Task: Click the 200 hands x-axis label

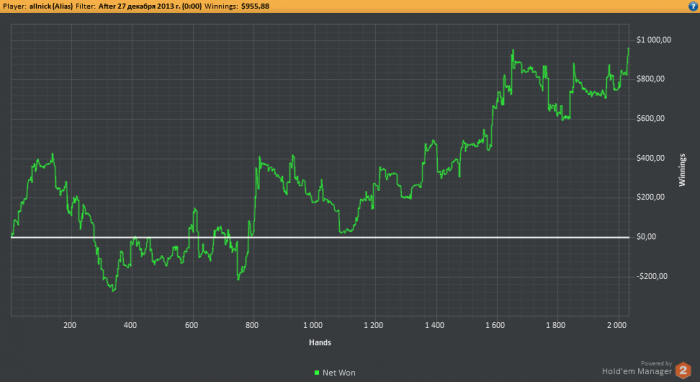Action: (70, 325)
